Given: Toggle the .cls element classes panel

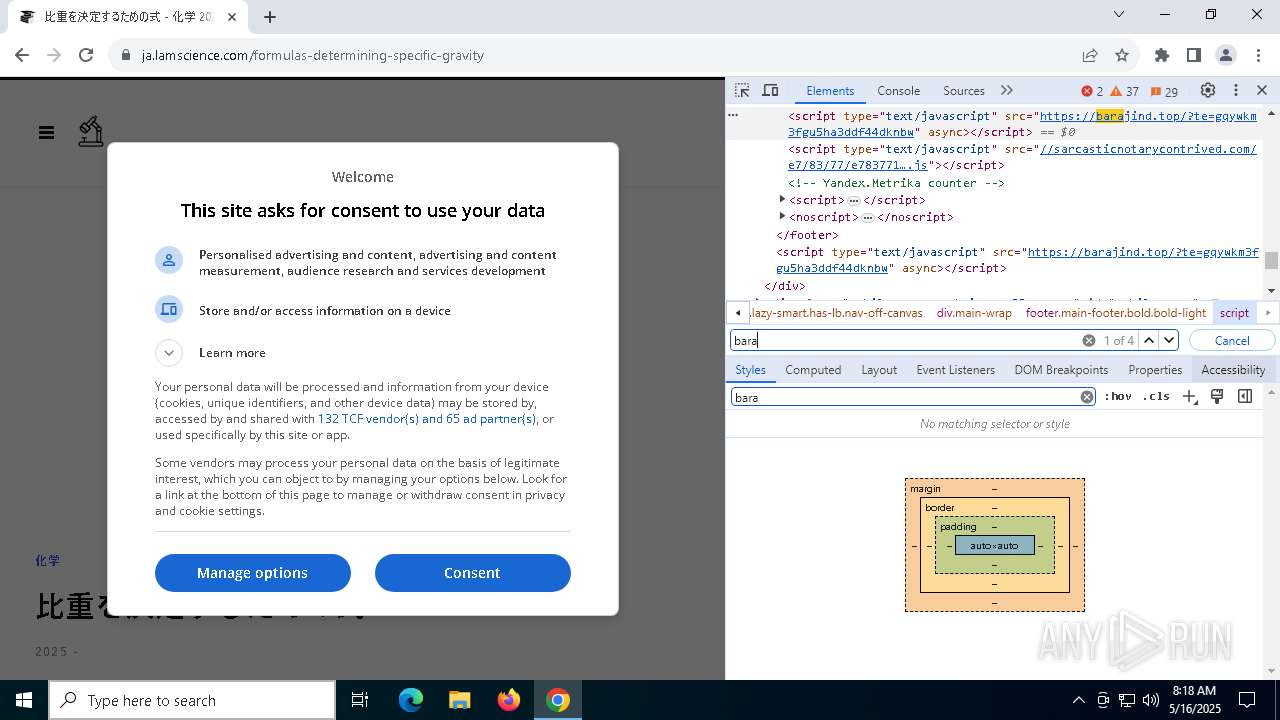Looking at the screenshot, I should 1156,397.
